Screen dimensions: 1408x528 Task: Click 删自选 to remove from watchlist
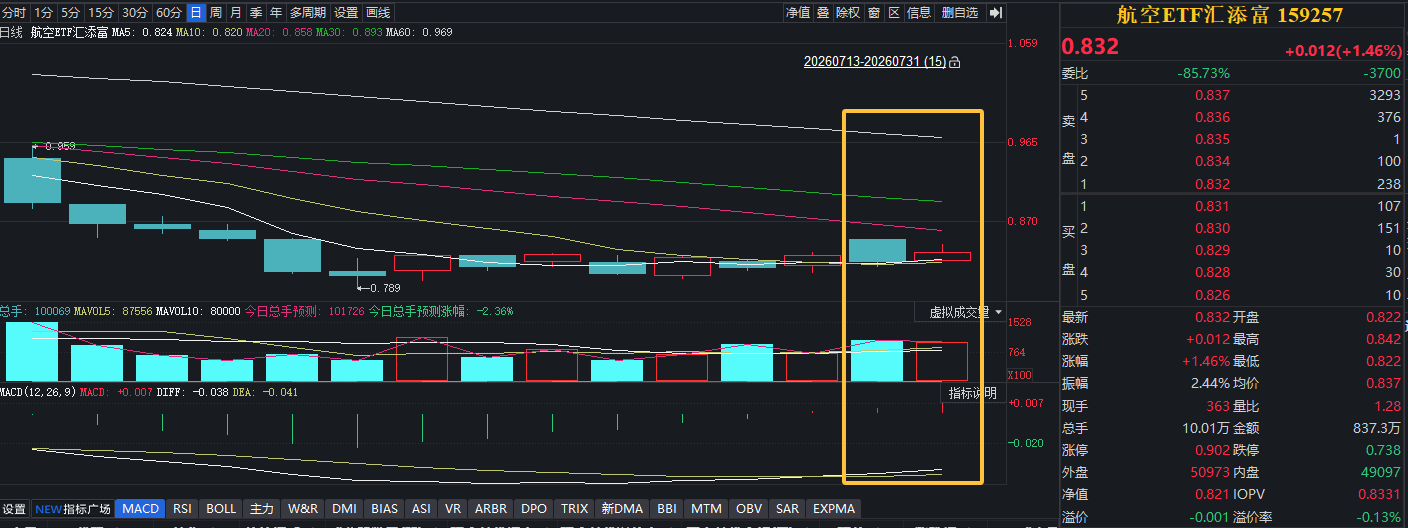(x=960, y=13)
